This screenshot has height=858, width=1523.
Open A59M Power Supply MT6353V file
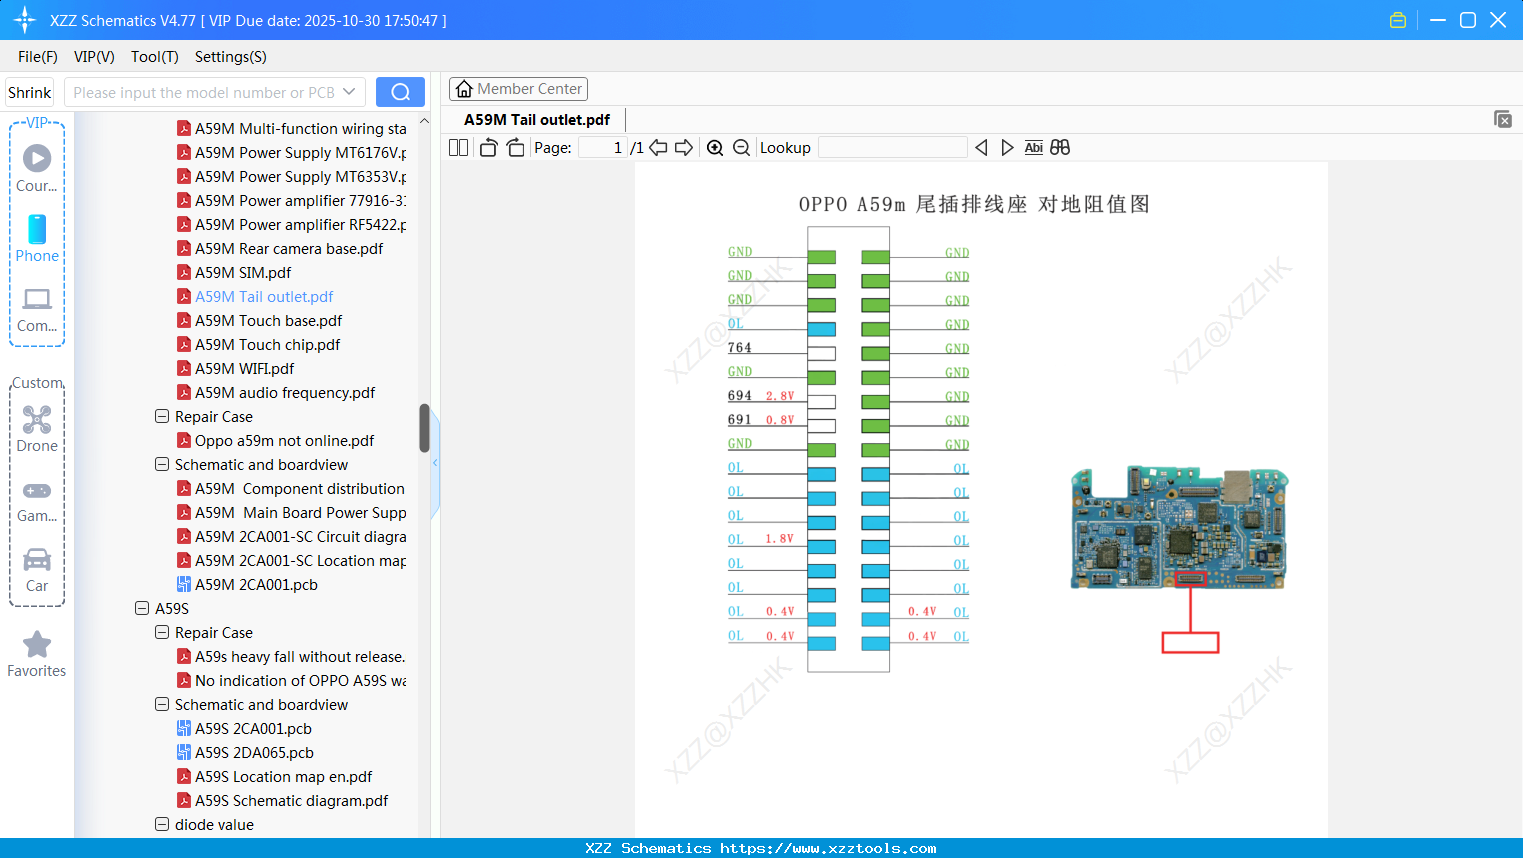coord(292,177)
